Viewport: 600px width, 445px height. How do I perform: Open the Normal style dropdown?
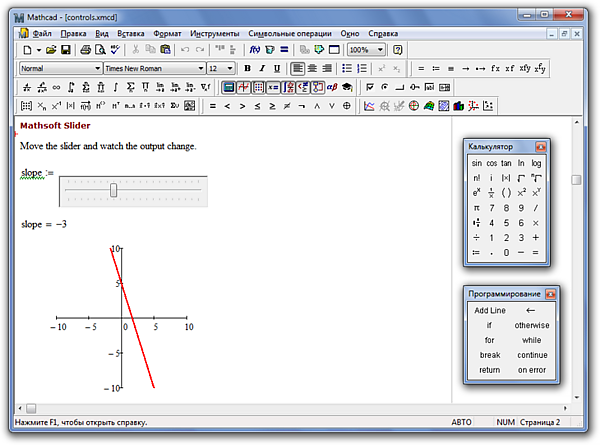tap(97, 68)
